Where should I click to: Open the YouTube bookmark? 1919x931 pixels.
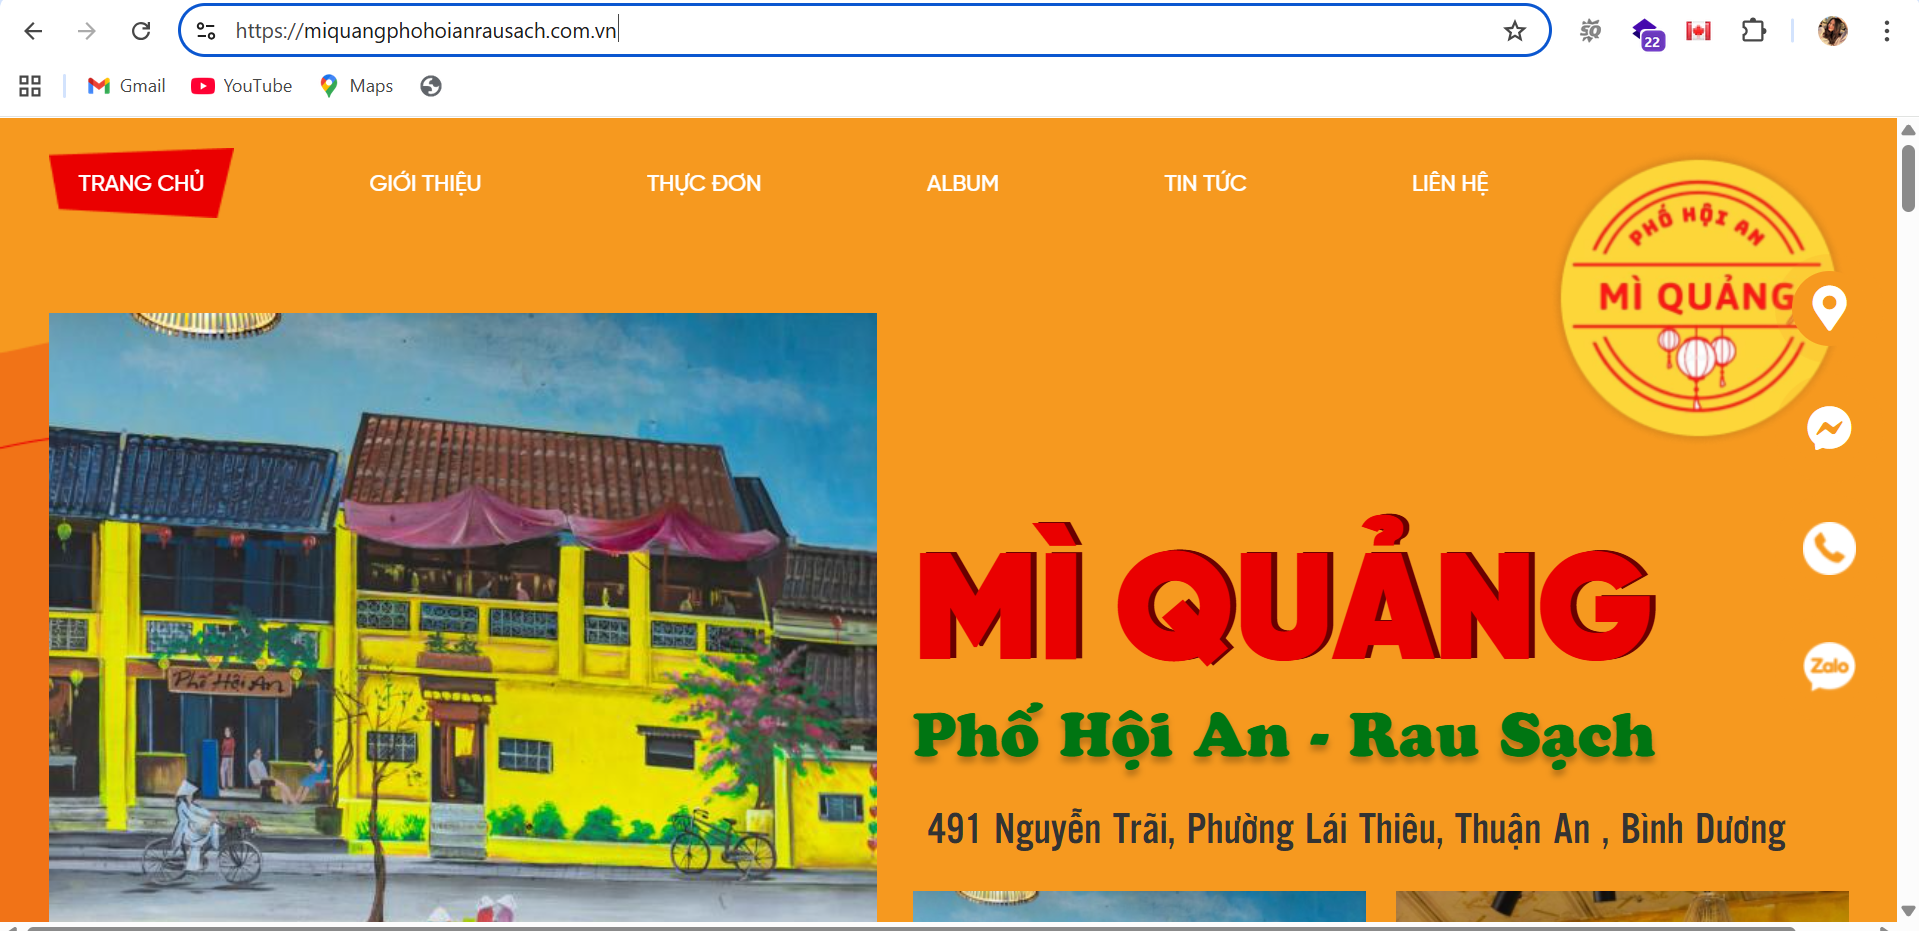point(242,86)
